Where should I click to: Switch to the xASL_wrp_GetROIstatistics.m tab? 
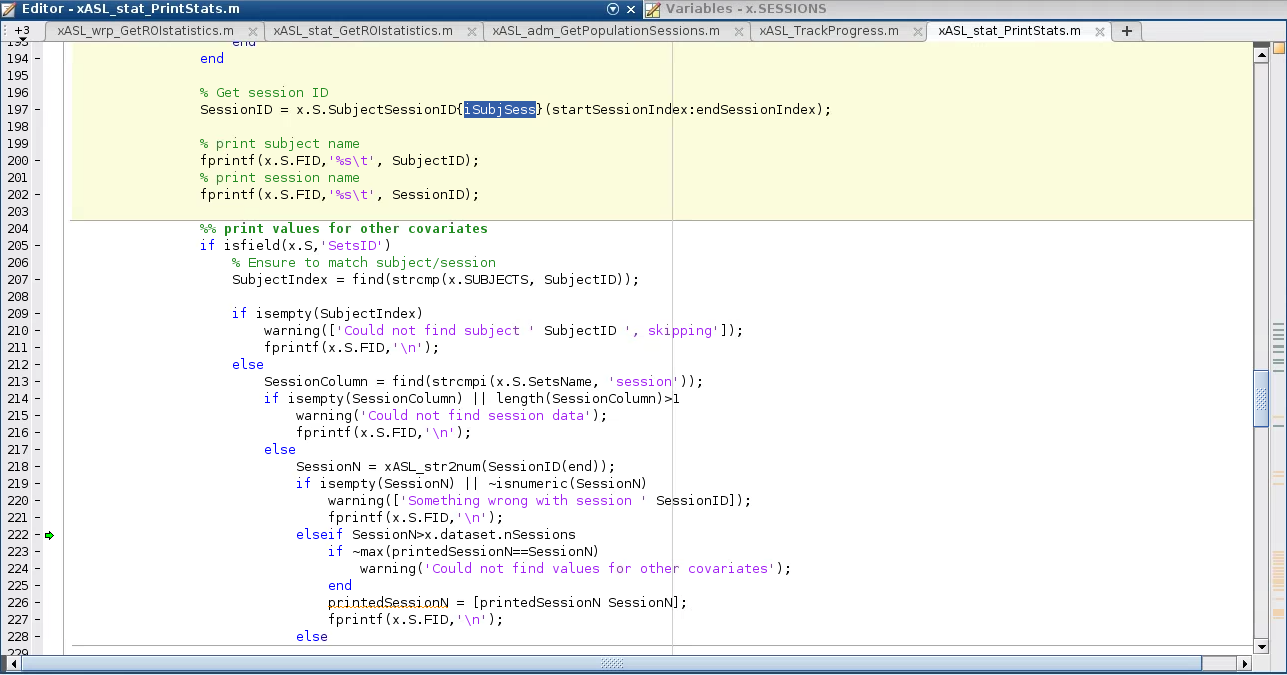pos(145,31)
